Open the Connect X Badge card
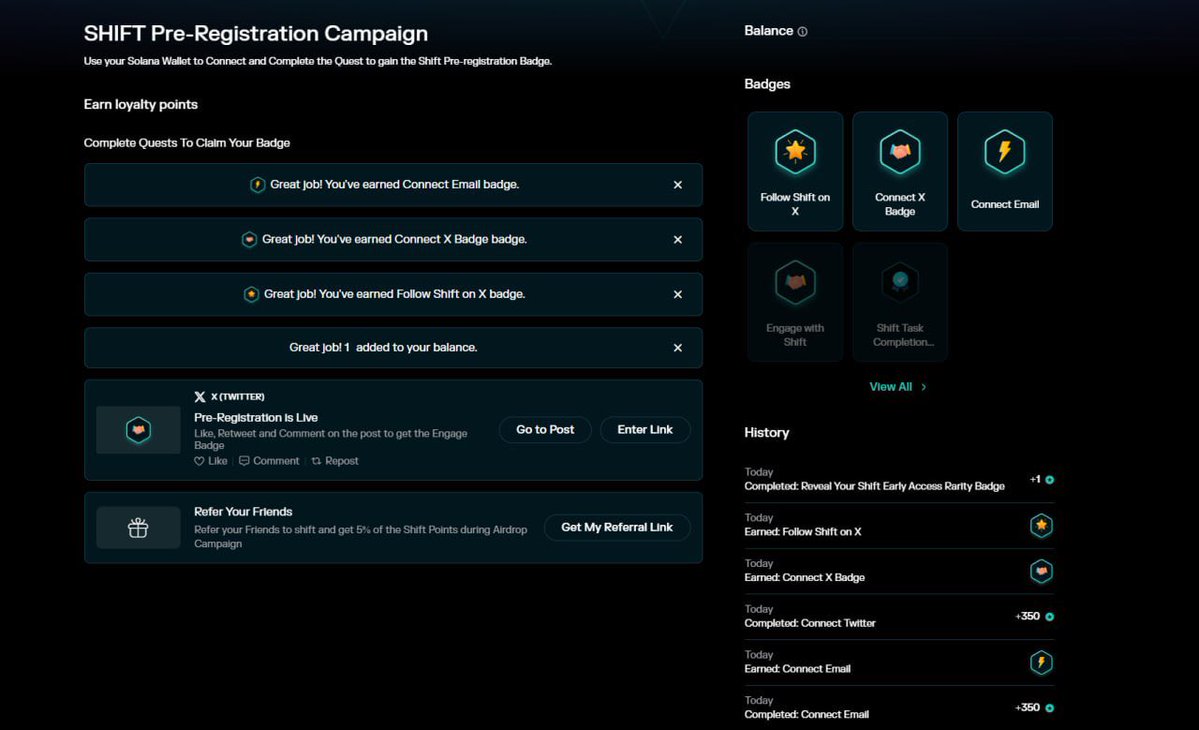The height and width of the screenshot is (730, 1199). pos(900,171)
